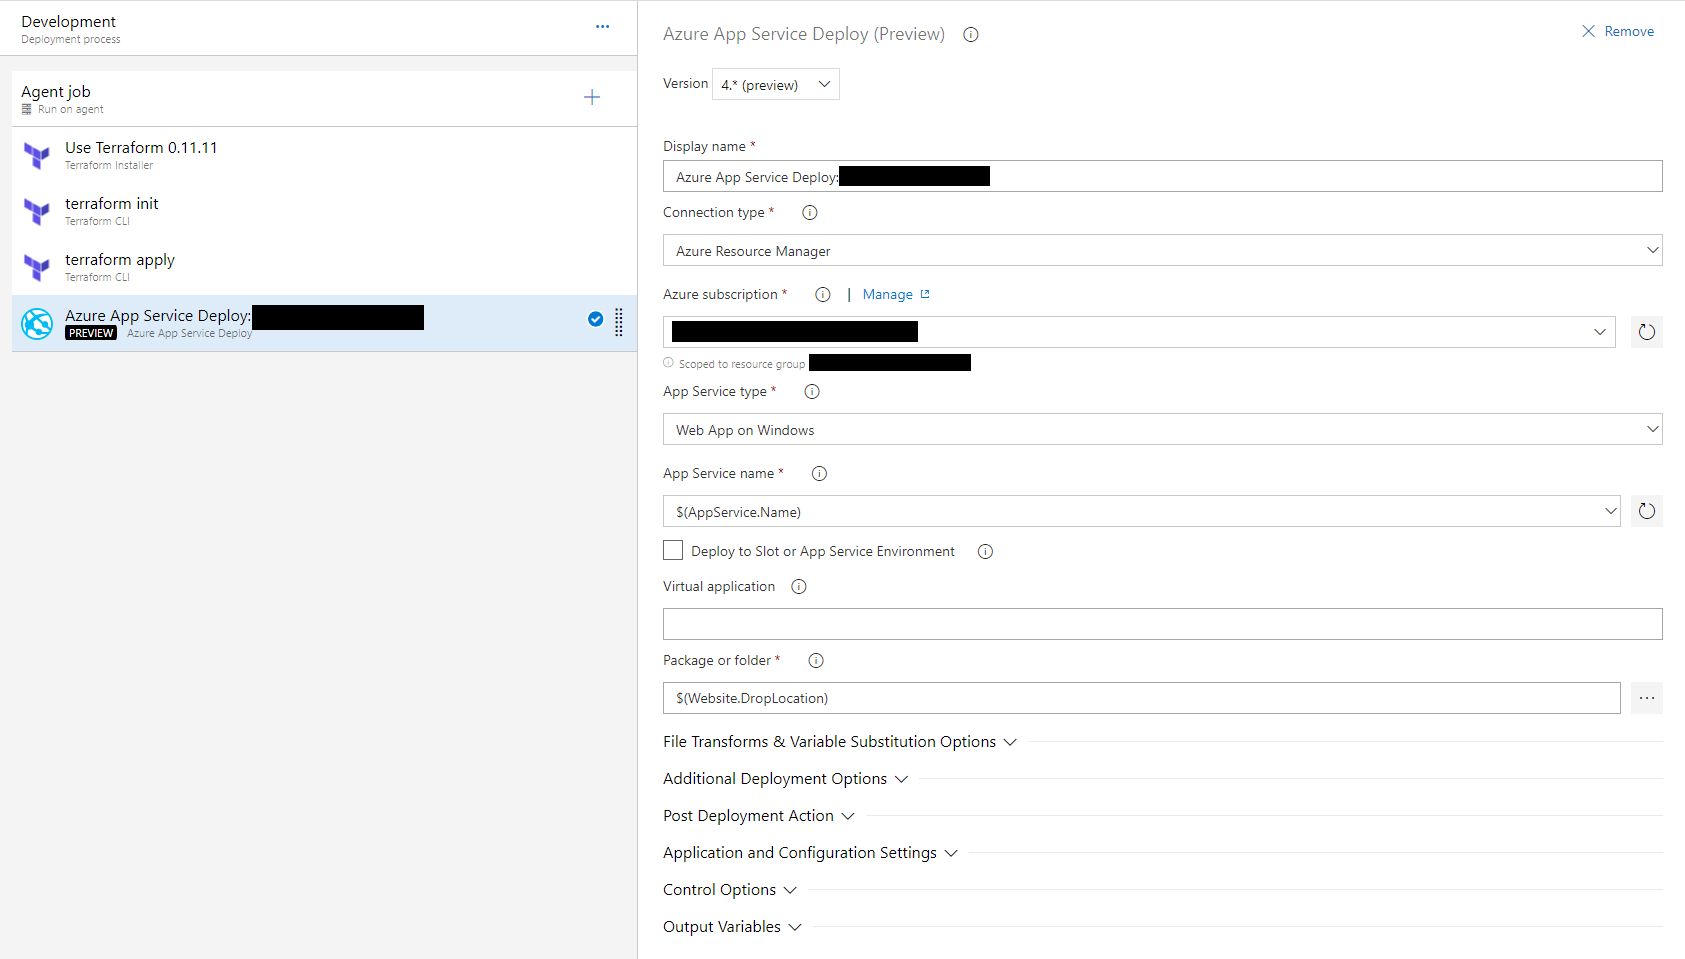Open the Azure subscription dropdown
Screen dimensions: 1685x959
pos(1139,332)
